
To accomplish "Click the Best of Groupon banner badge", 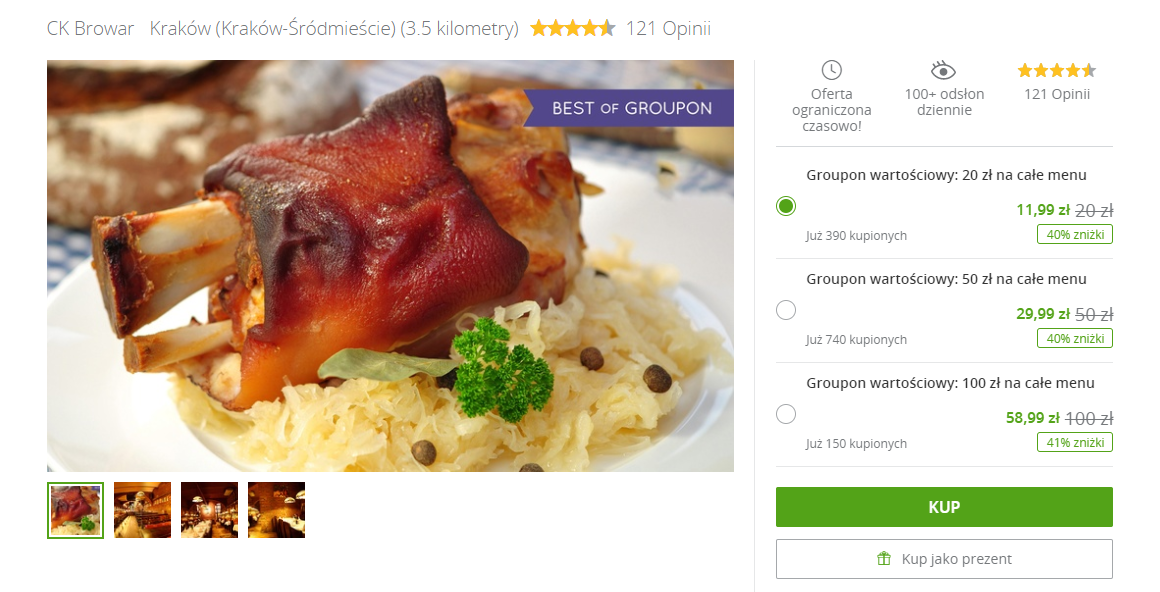I will tap(629, 108).
